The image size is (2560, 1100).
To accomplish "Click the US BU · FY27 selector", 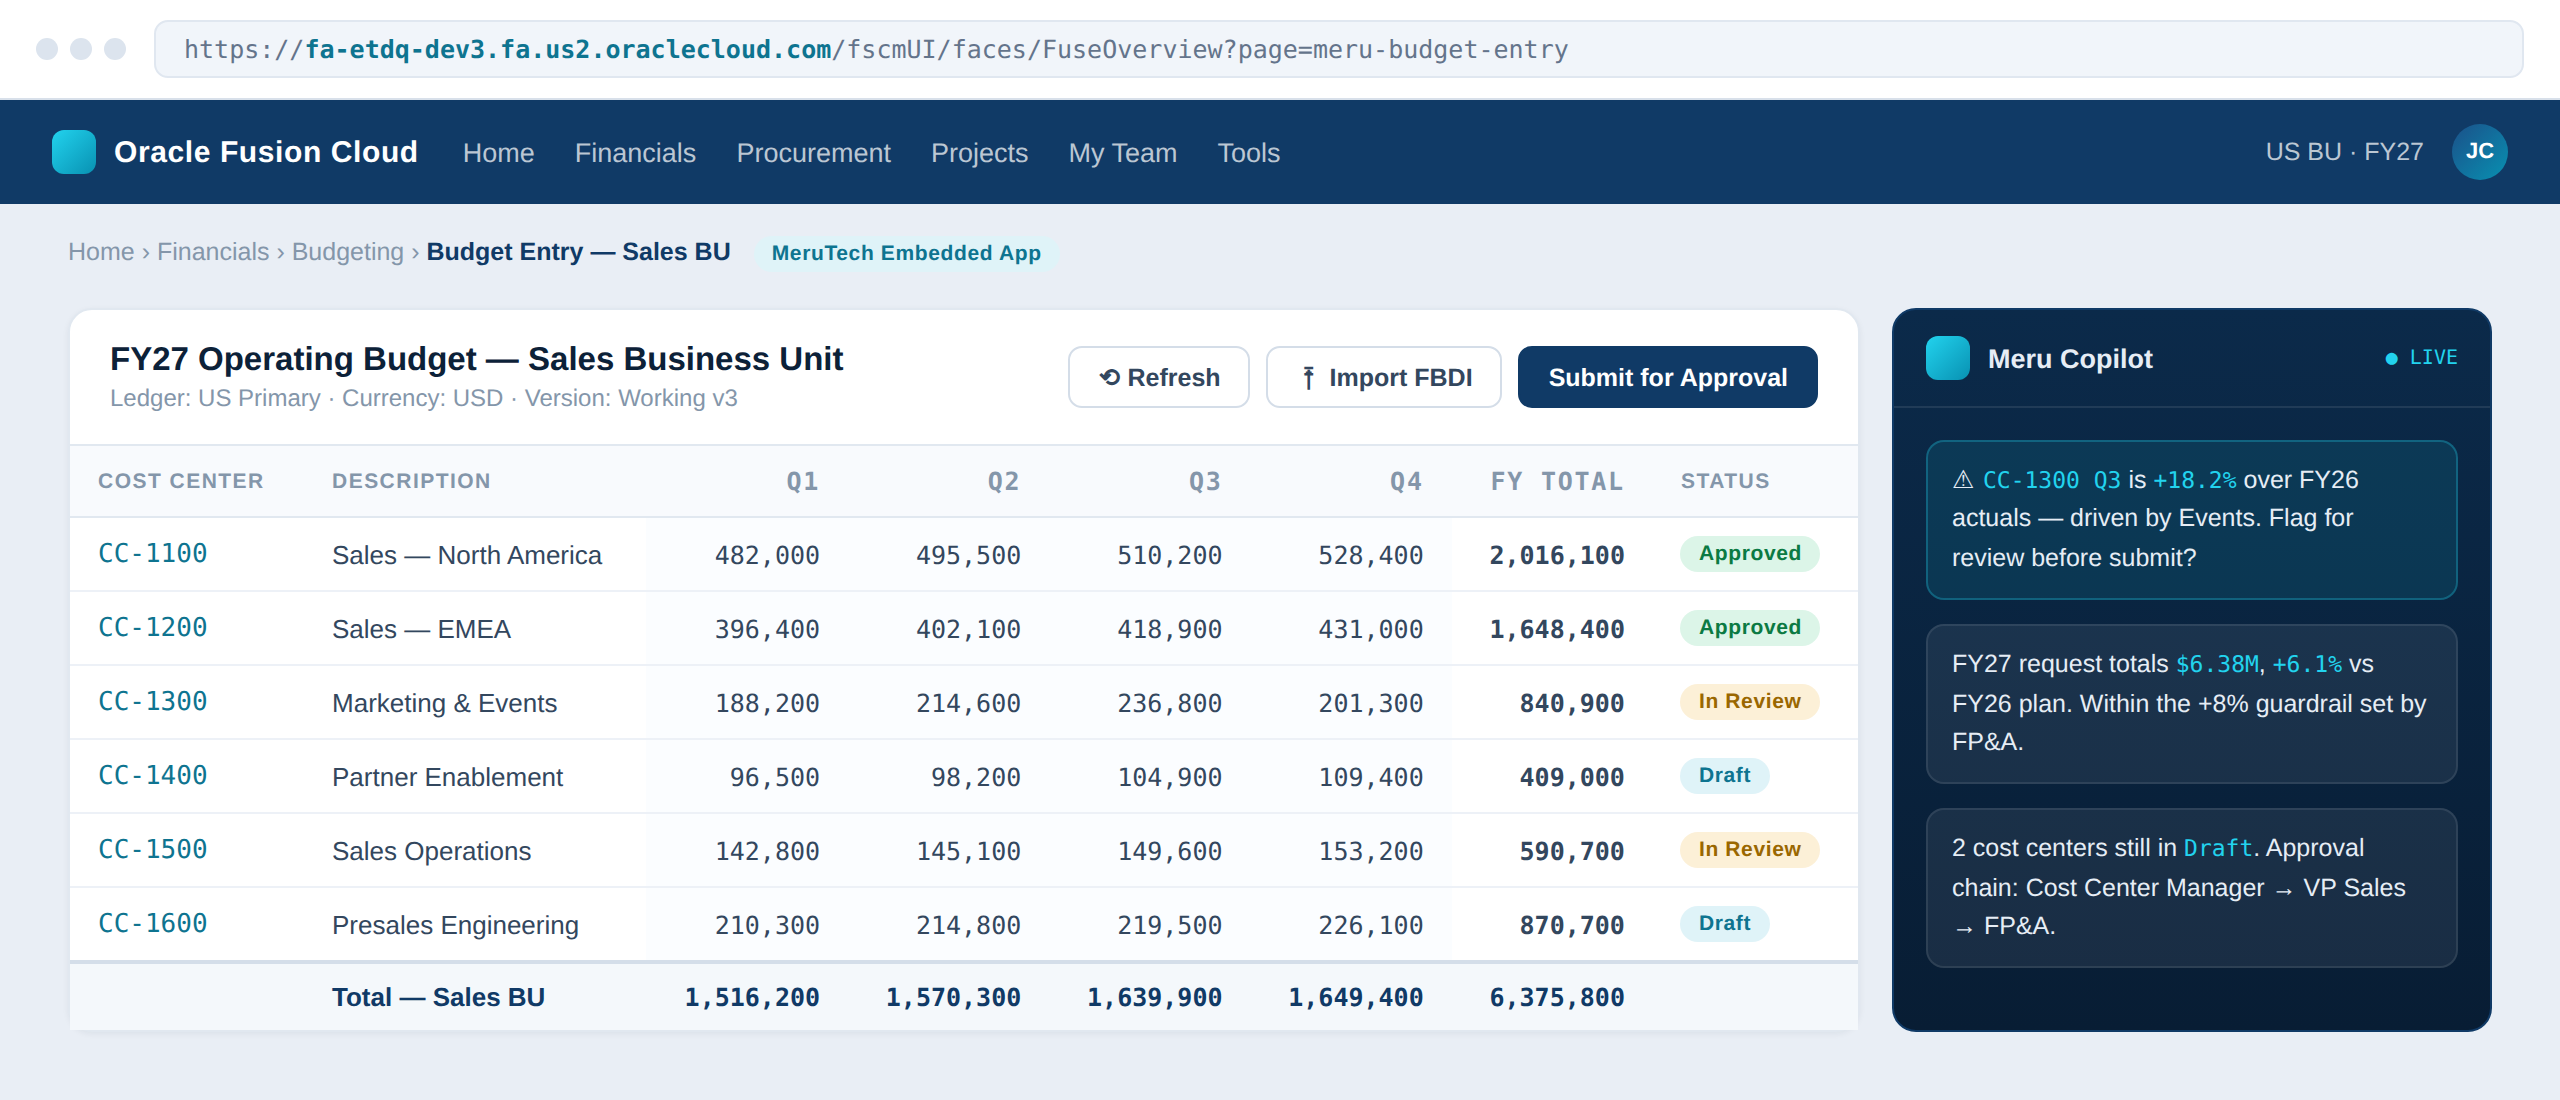I will click(2344, 152).
